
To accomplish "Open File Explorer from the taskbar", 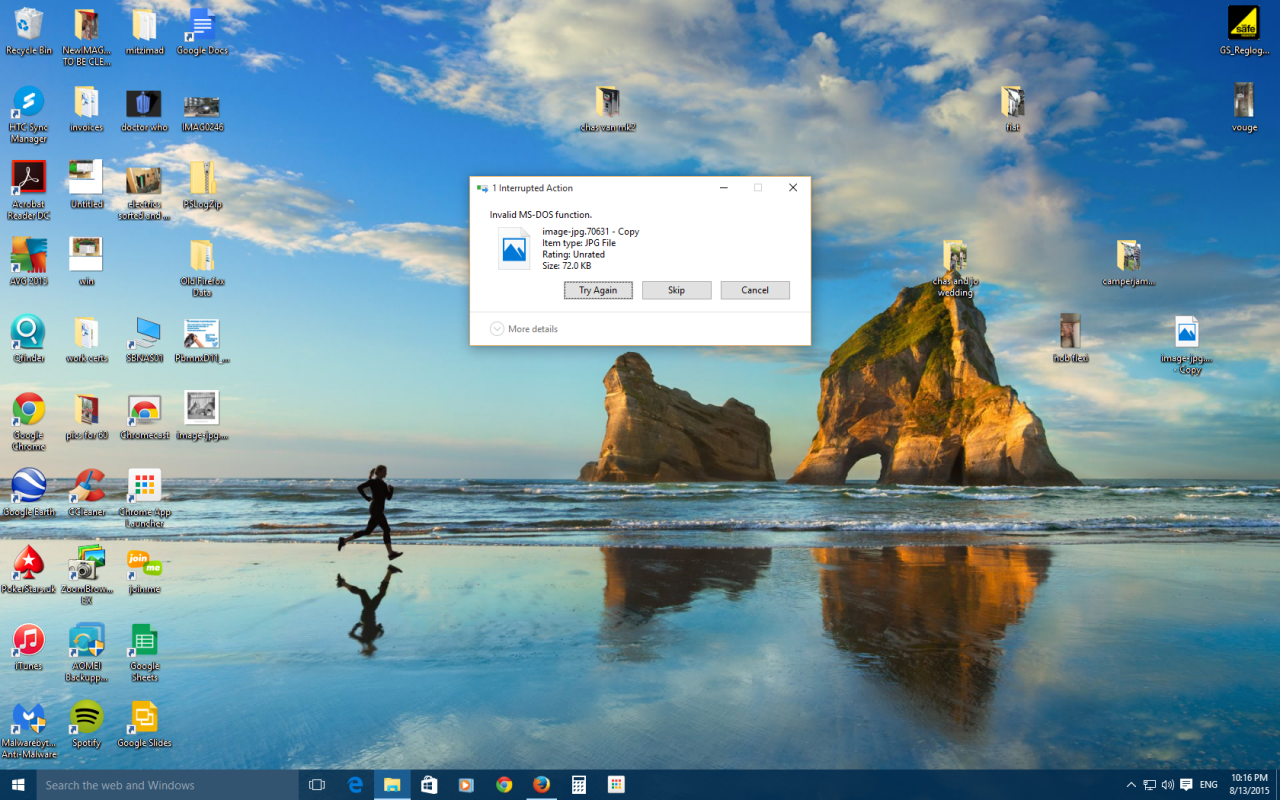I will [392, 785].
